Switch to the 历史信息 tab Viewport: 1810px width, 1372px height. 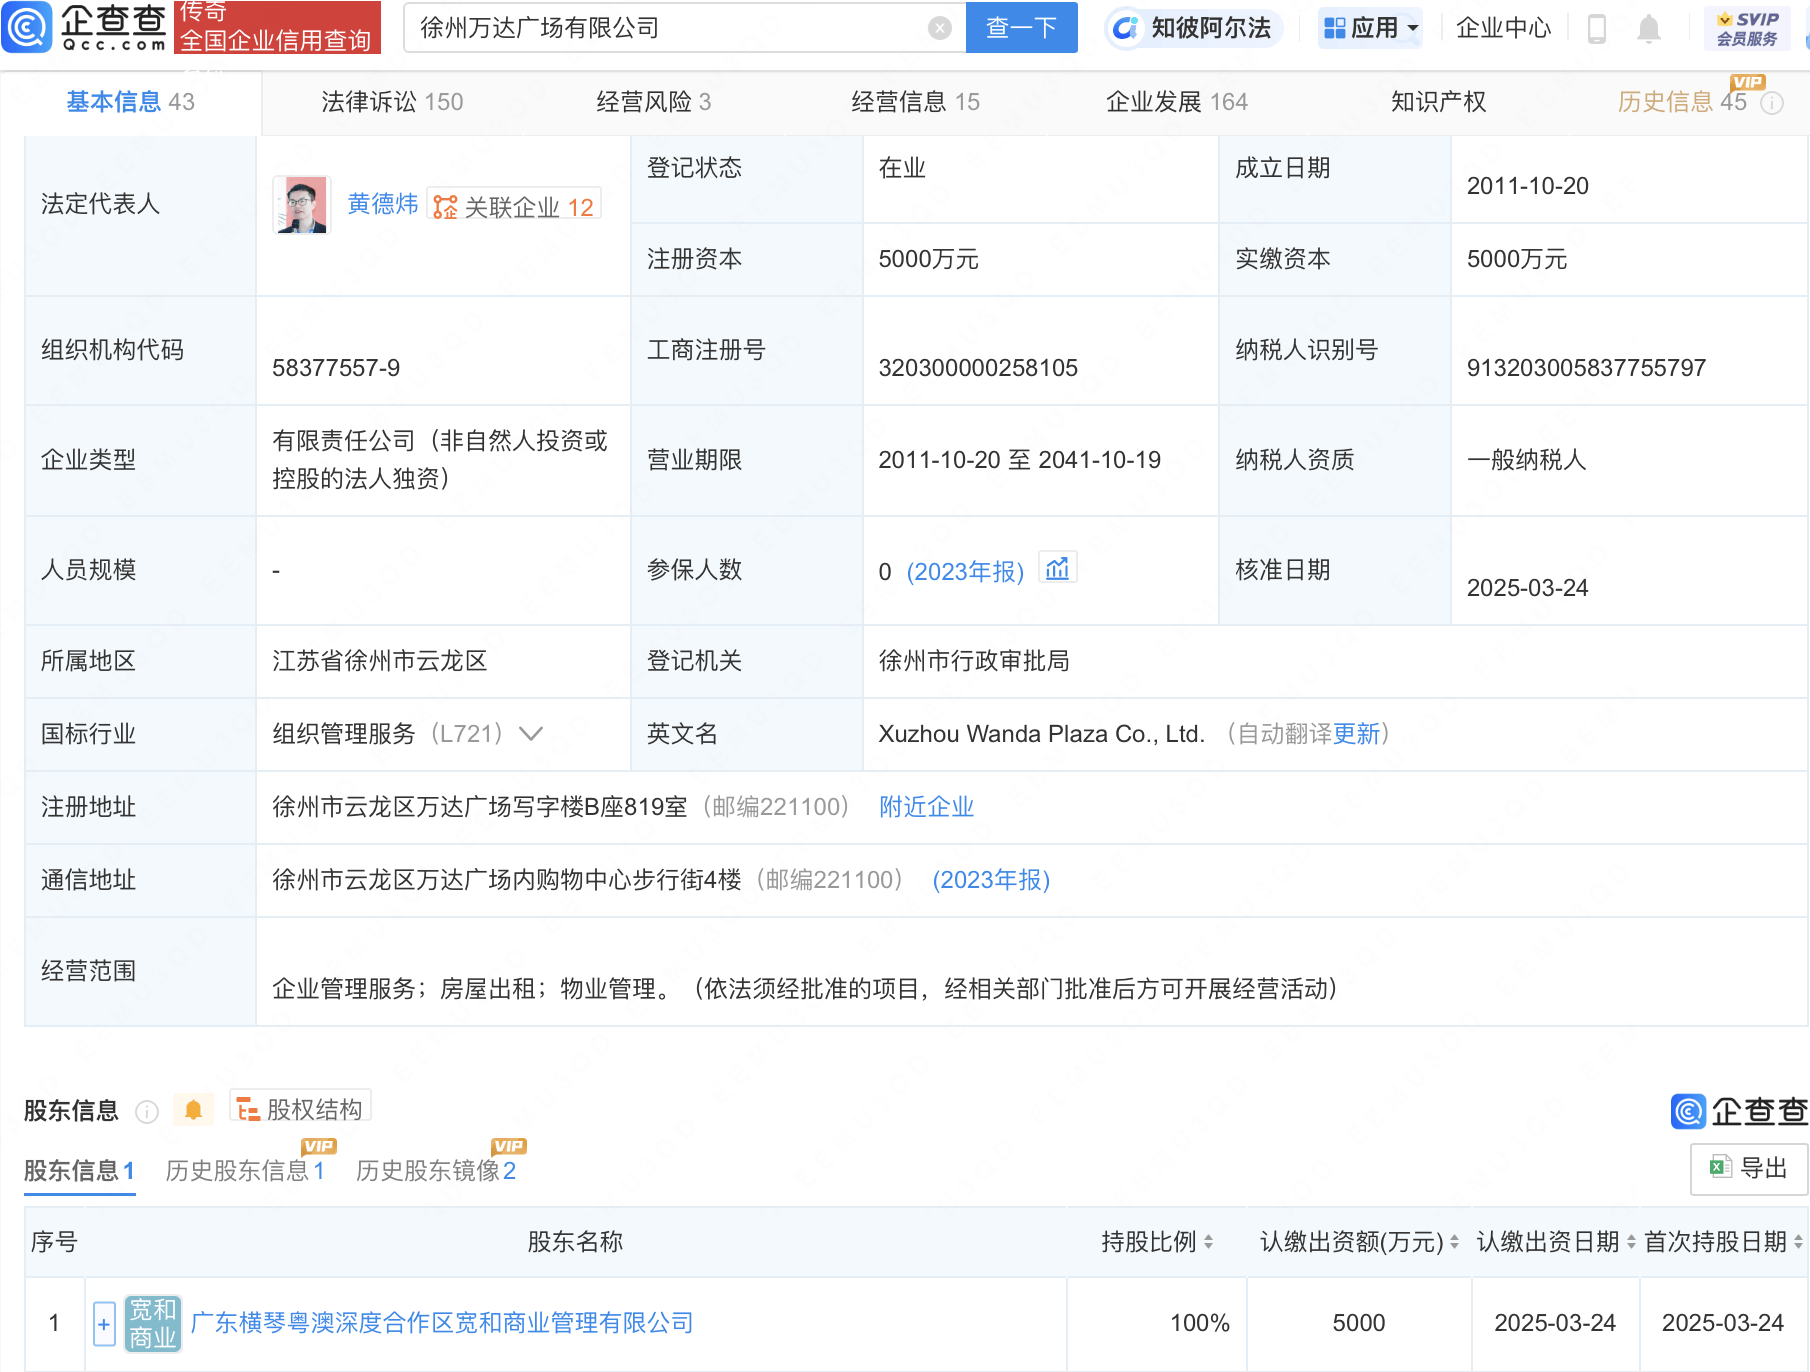click(x=1682, y=102)
